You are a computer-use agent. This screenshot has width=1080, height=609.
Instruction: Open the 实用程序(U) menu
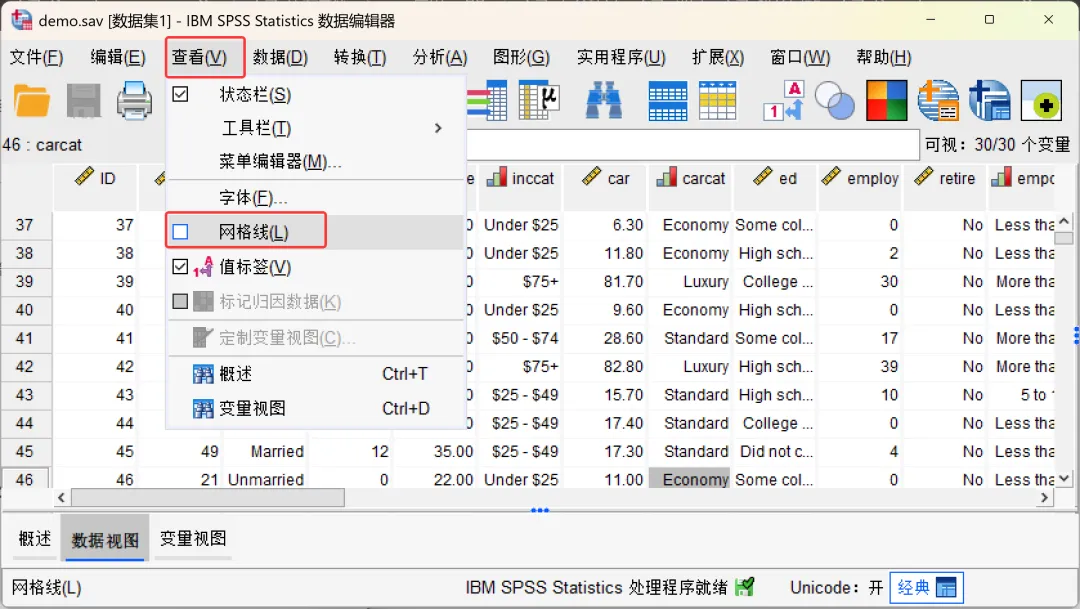(x=621, y=57)
